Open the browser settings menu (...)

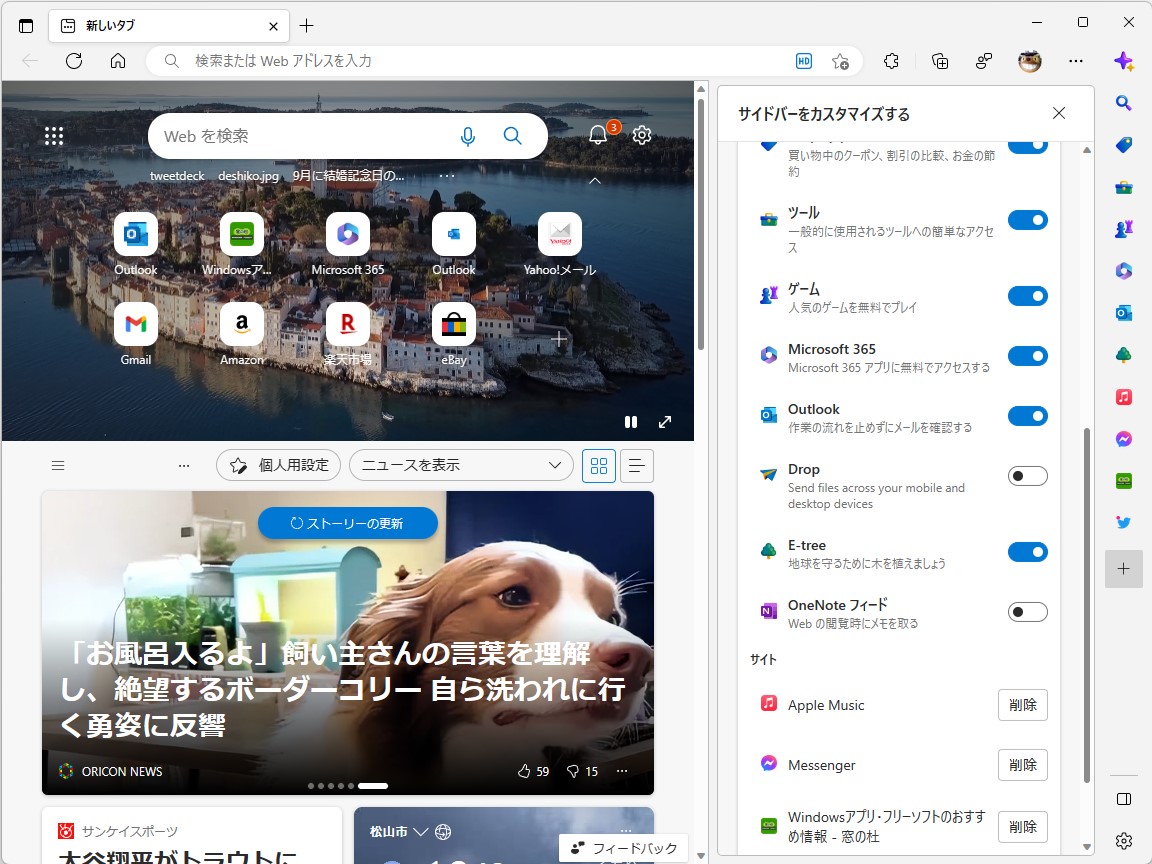1076,61
